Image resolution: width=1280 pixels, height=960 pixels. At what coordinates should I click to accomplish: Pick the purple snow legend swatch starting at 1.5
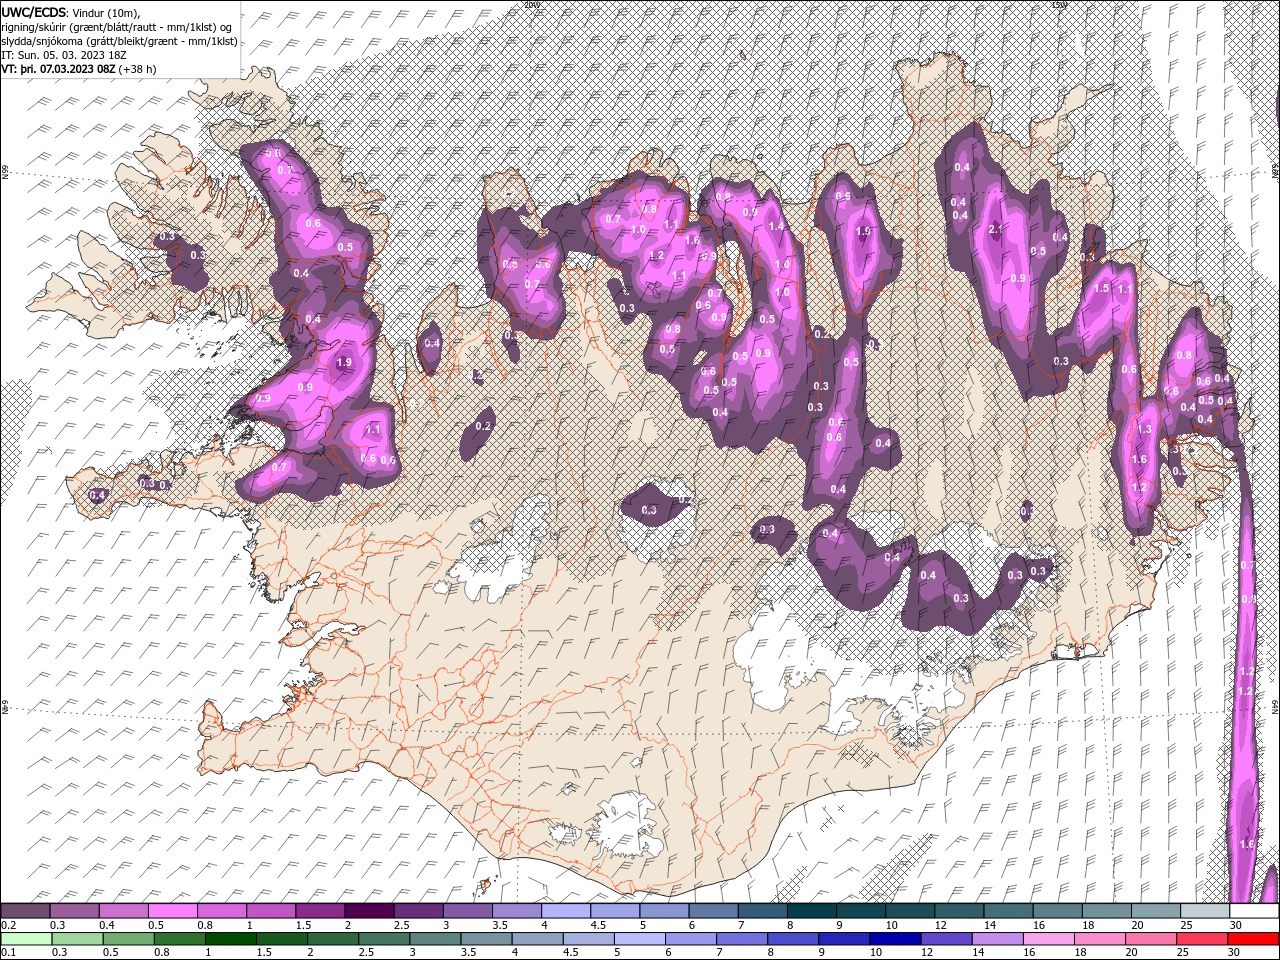pos(320,911)
